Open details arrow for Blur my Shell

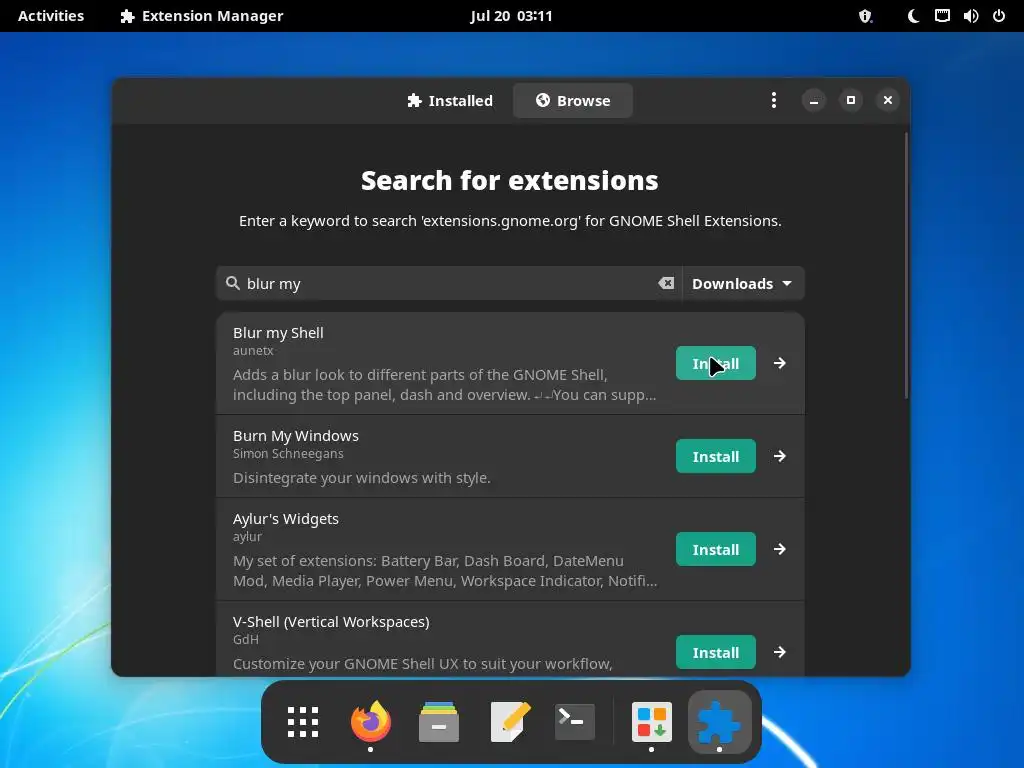(780, 363)
